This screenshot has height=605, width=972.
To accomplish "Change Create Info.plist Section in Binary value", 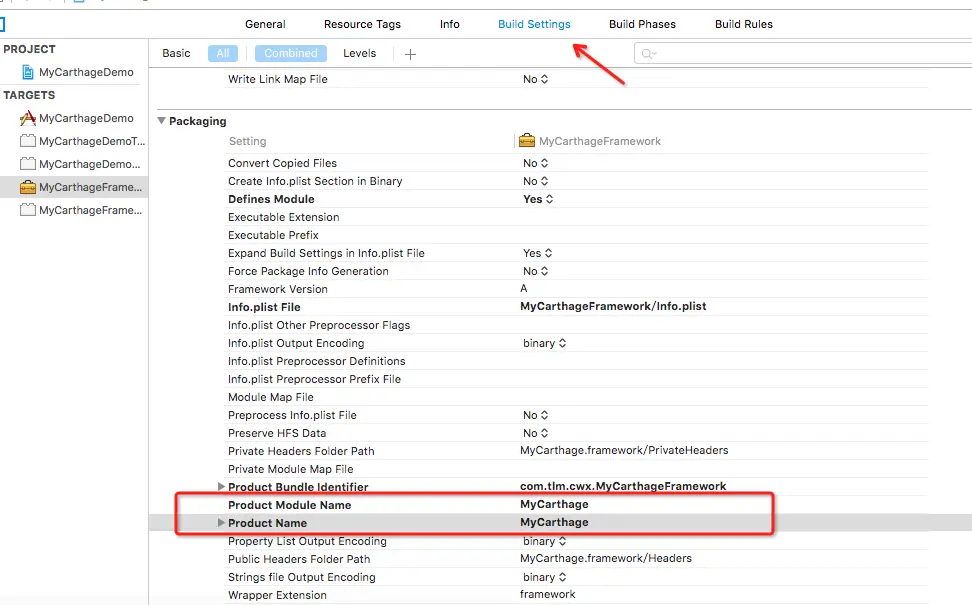I will tap(536, 181).
